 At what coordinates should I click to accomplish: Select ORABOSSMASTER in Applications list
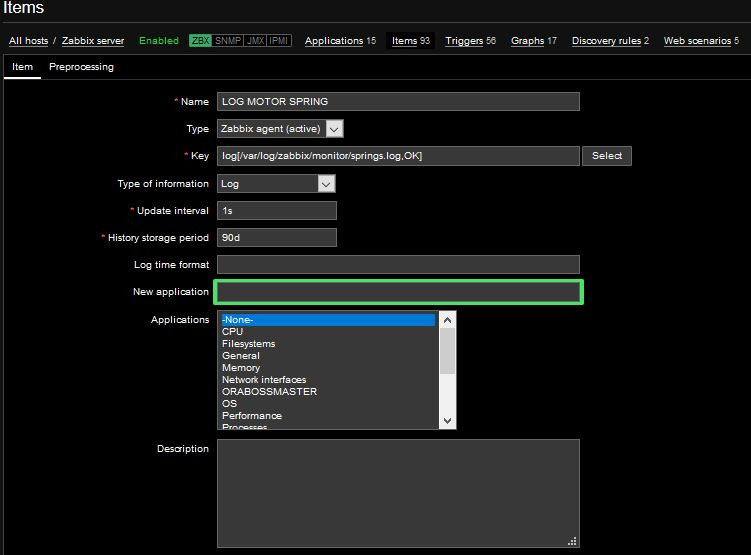tap(269, 392)
